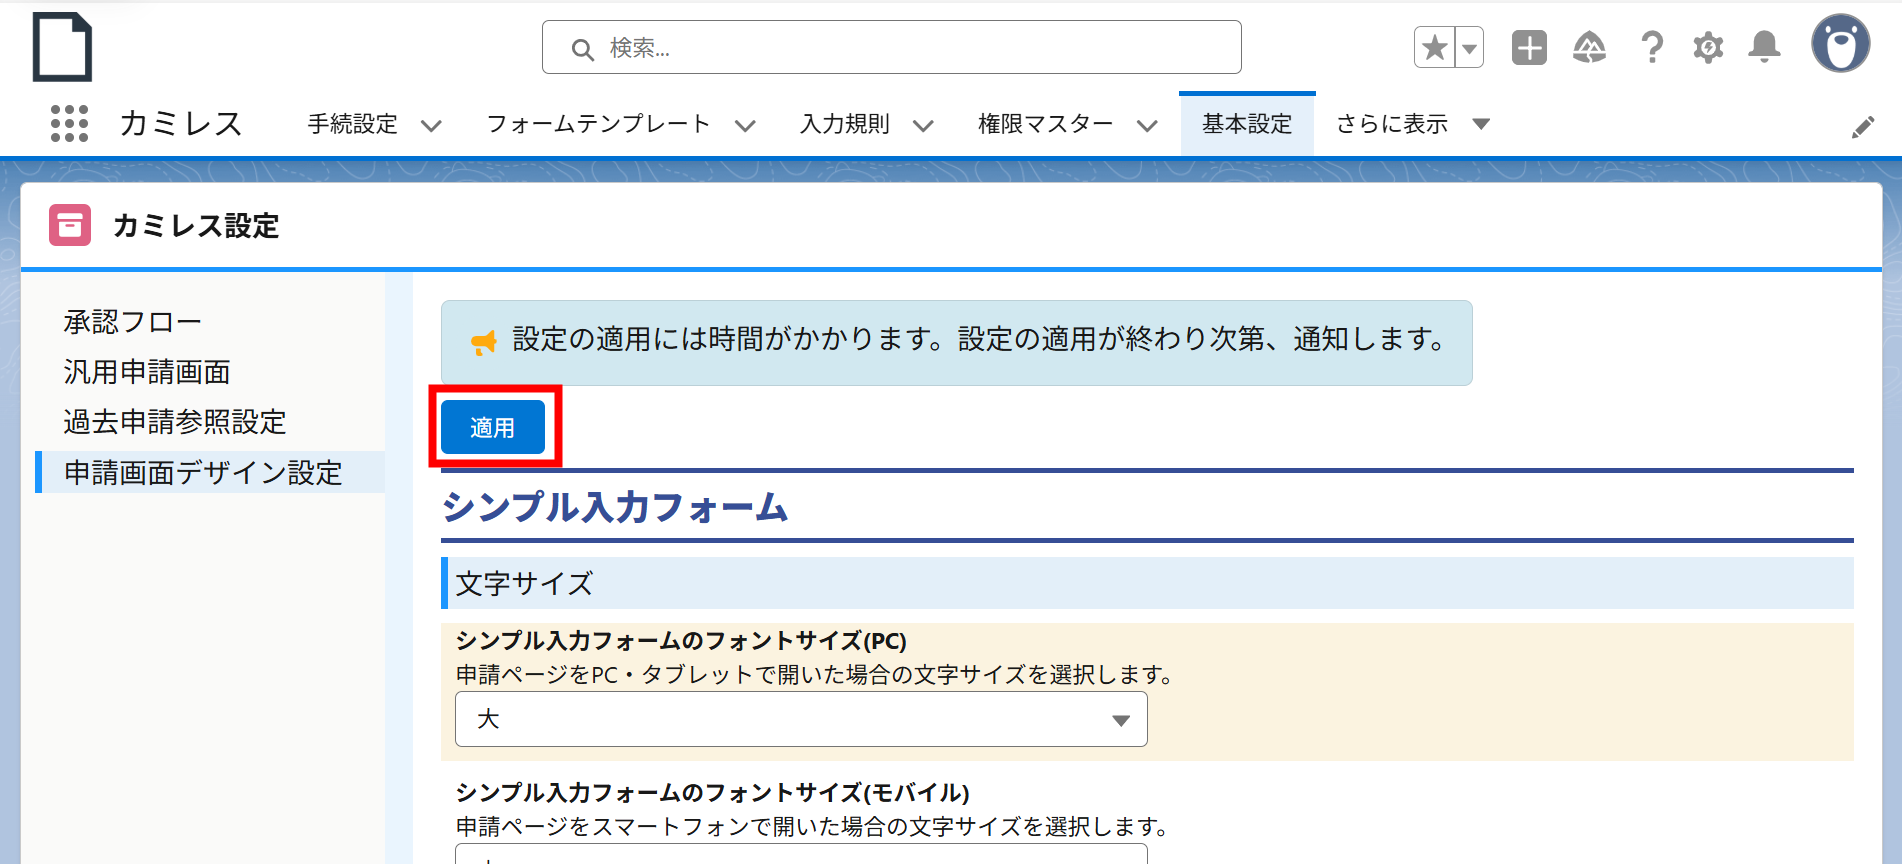Select 承認フロー in the sidebar
Screen dimensions: 1902x864
pos(132,322)
